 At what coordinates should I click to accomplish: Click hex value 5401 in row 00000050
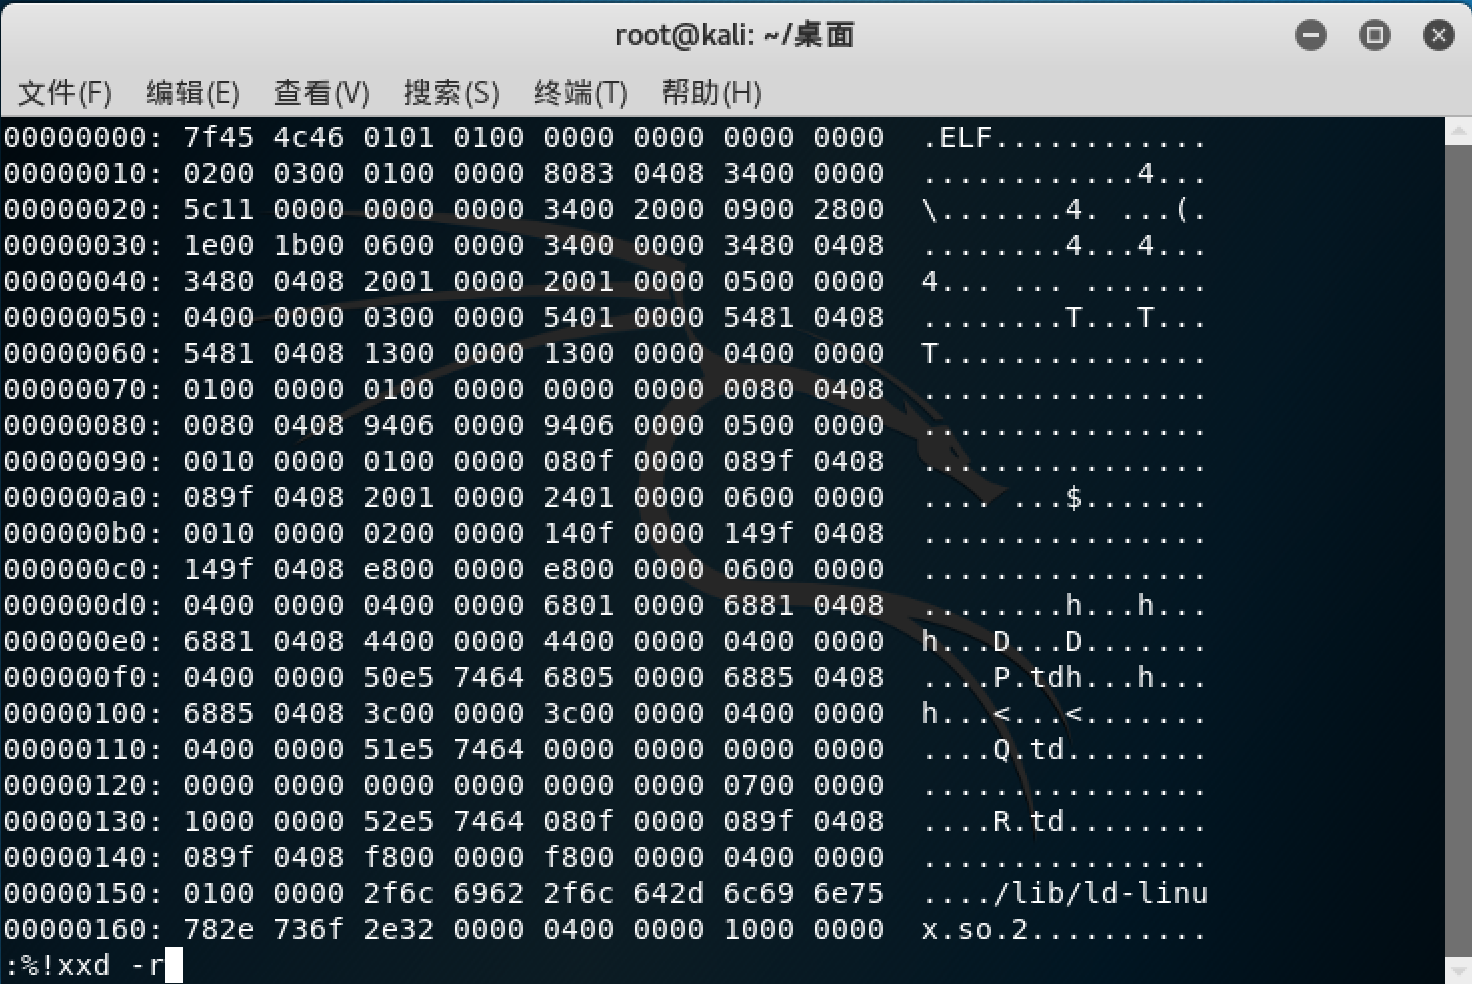(579, 317)
